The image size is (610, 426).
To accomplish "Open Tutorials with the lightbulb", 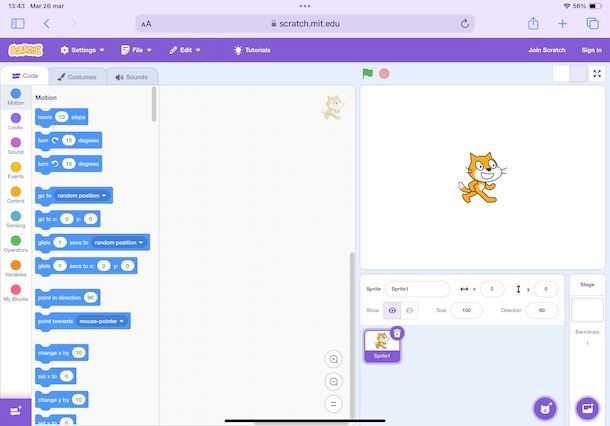I will (x=252, y=50).
